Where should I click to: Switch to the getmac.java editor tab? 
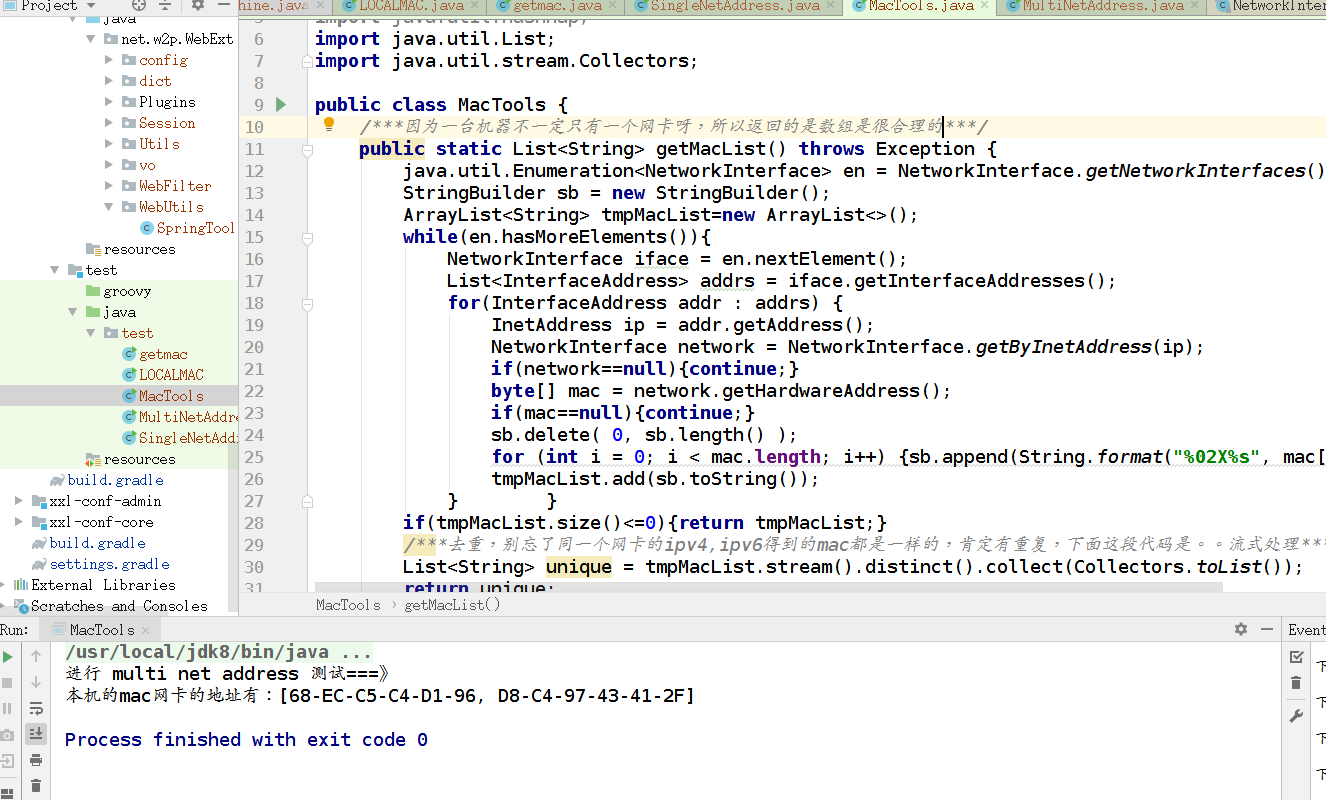[557, 6]
